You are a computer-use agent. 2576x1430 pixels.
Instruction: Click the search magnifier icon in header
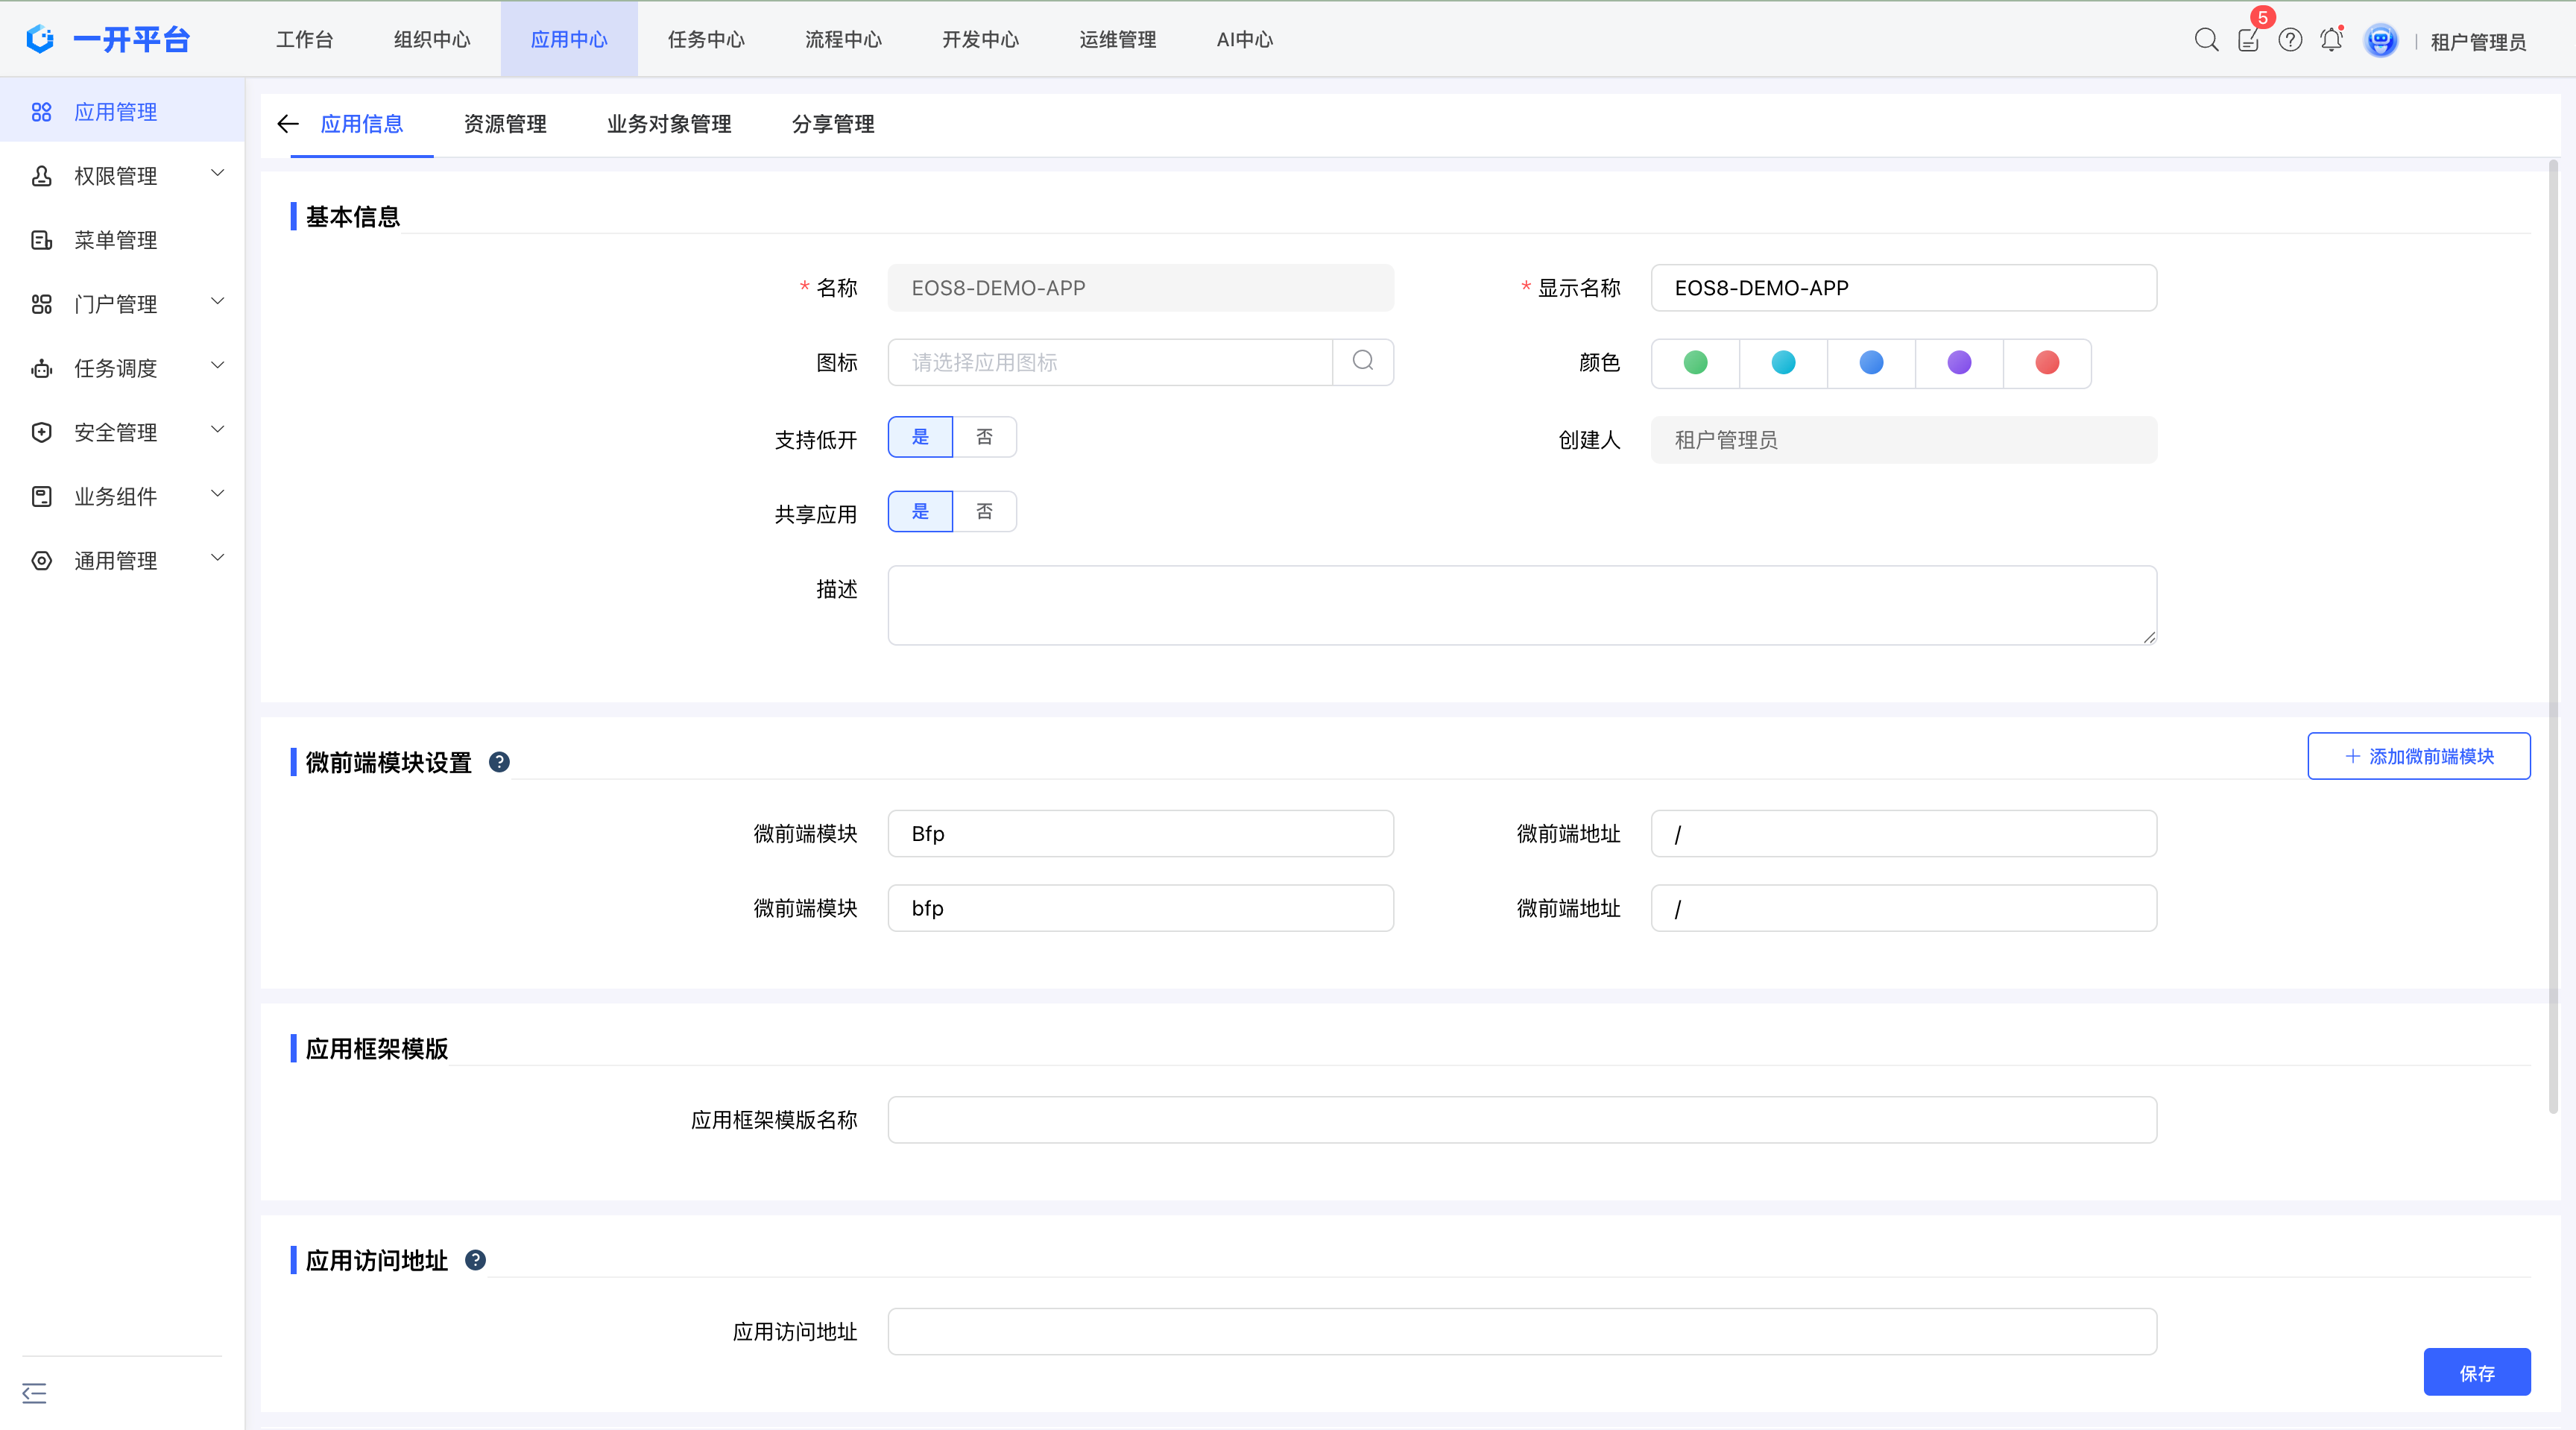2206,40
